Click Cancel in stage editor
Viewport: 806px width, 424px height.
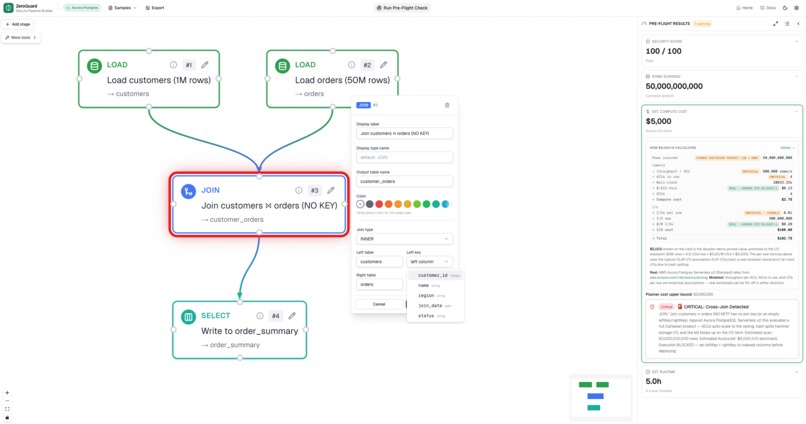pyautogui.click(x=379, y=304)
